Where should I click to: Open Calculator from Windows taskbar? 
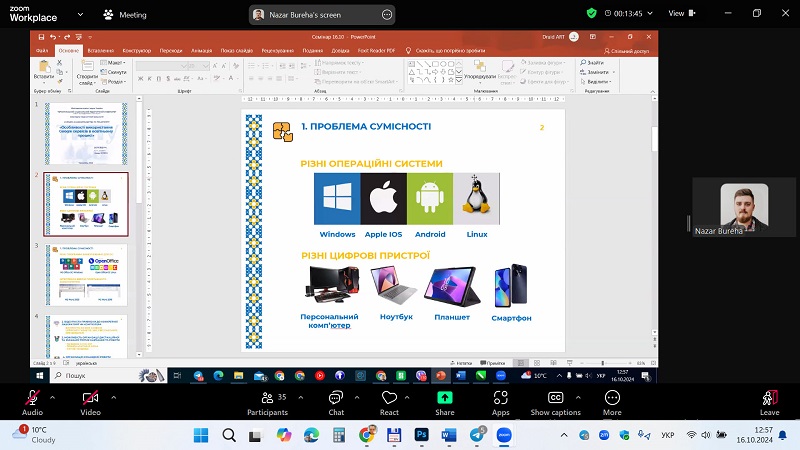pos(339,435)
